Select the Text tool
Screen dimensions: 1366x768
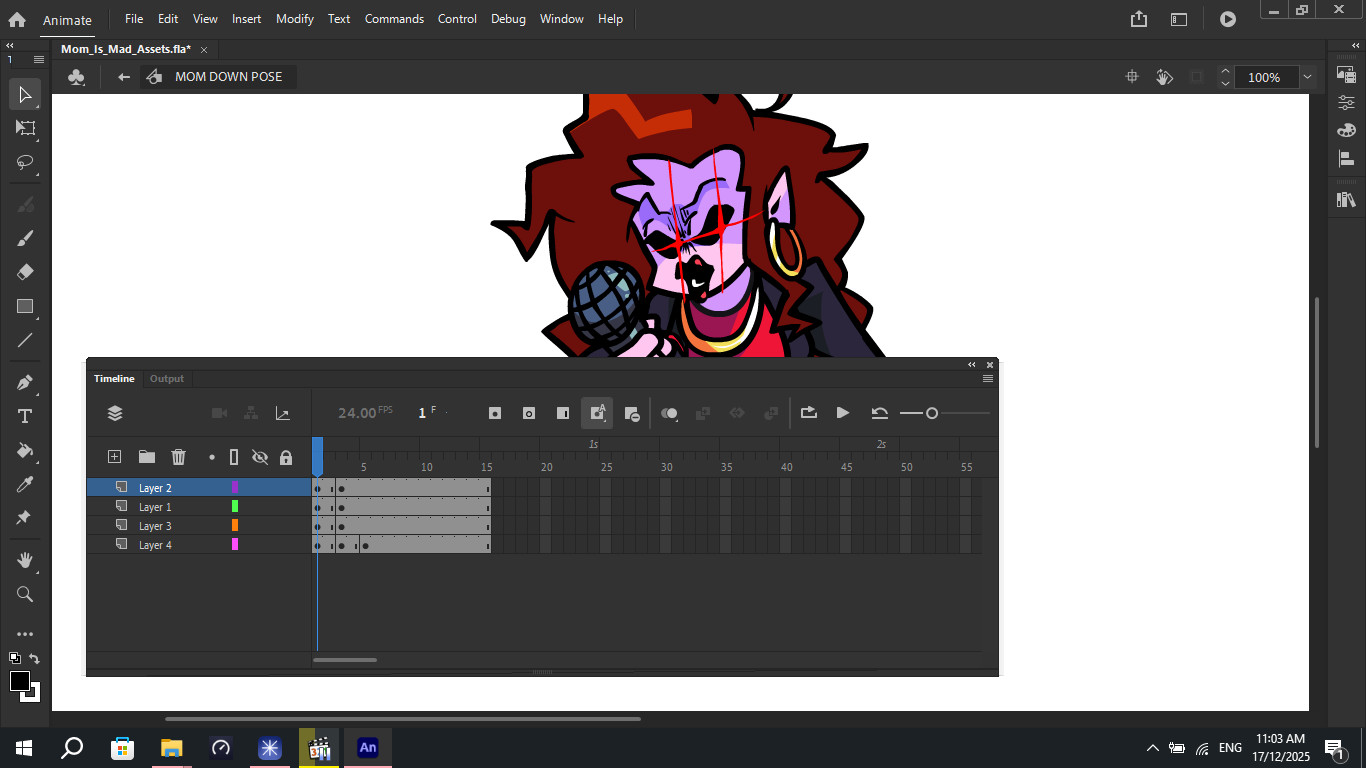(25, 417)
